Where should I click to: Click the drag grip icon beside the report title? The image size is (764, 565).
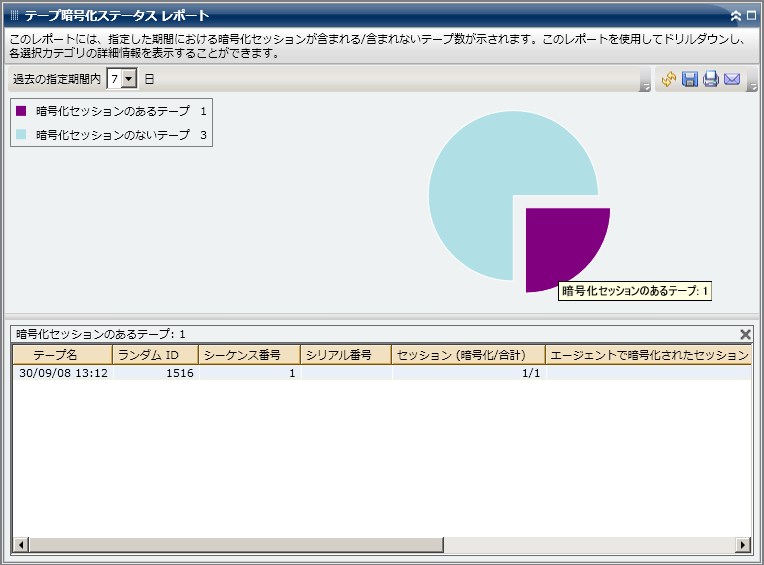tap(14, 16)
